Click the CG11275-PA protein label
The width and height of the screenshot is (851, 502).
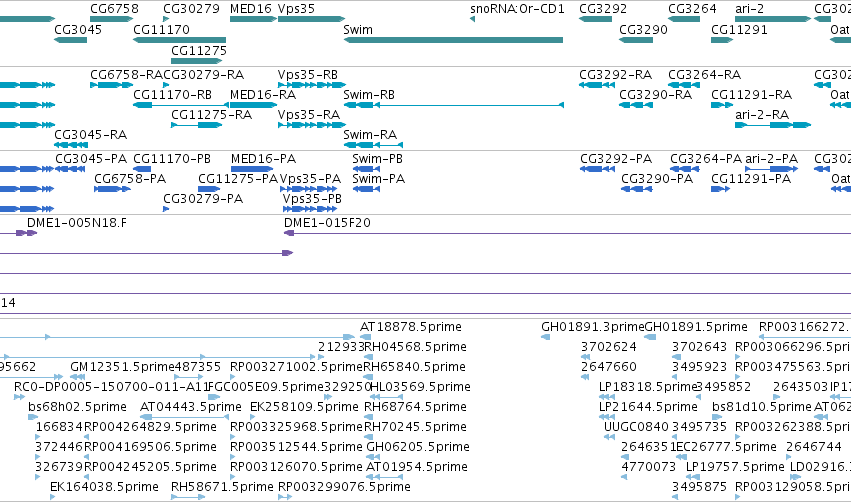pyautogui.click(x=238, y=179)
